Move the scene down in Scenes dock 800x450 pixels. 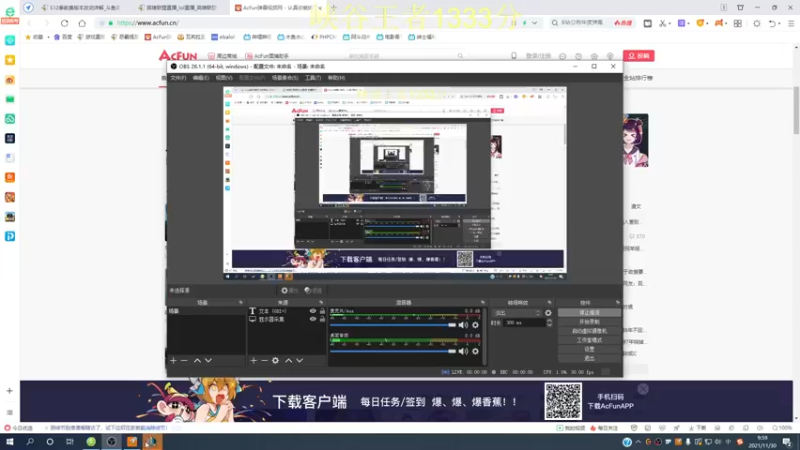tap(208, 361)
